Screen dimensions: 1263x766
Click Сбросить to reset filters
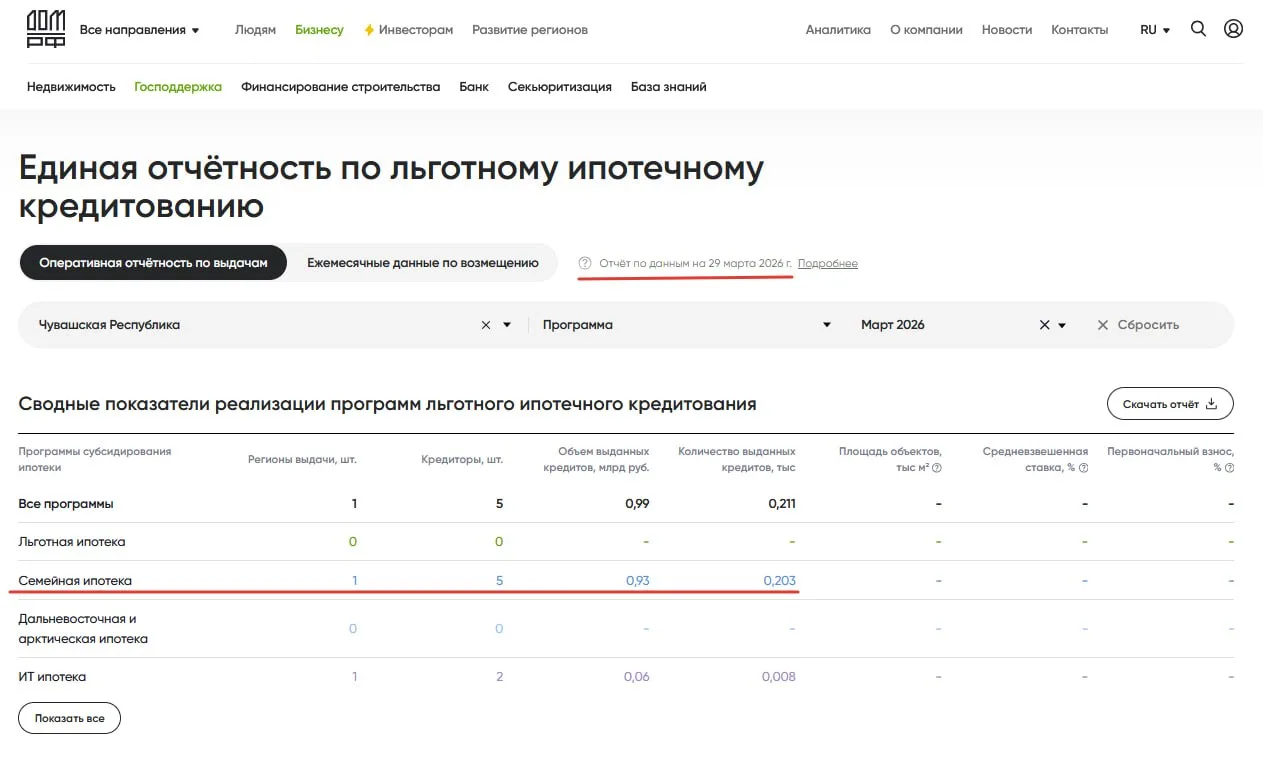(1138, 325)
